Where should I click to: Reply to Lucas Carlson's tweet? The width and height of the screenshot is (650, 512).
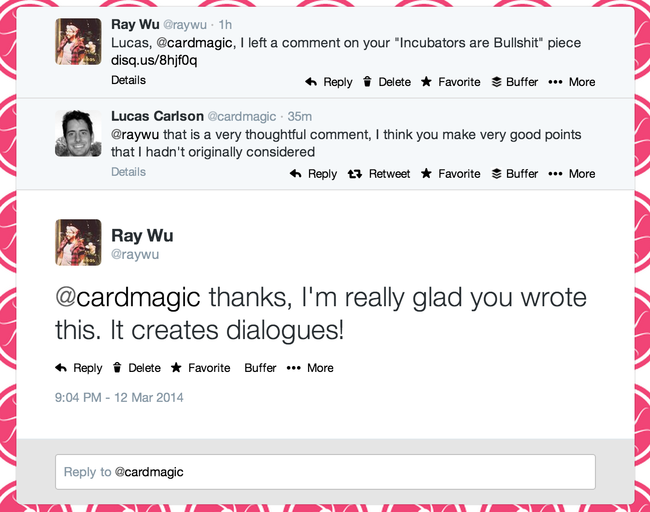click(x=313, y=174)
